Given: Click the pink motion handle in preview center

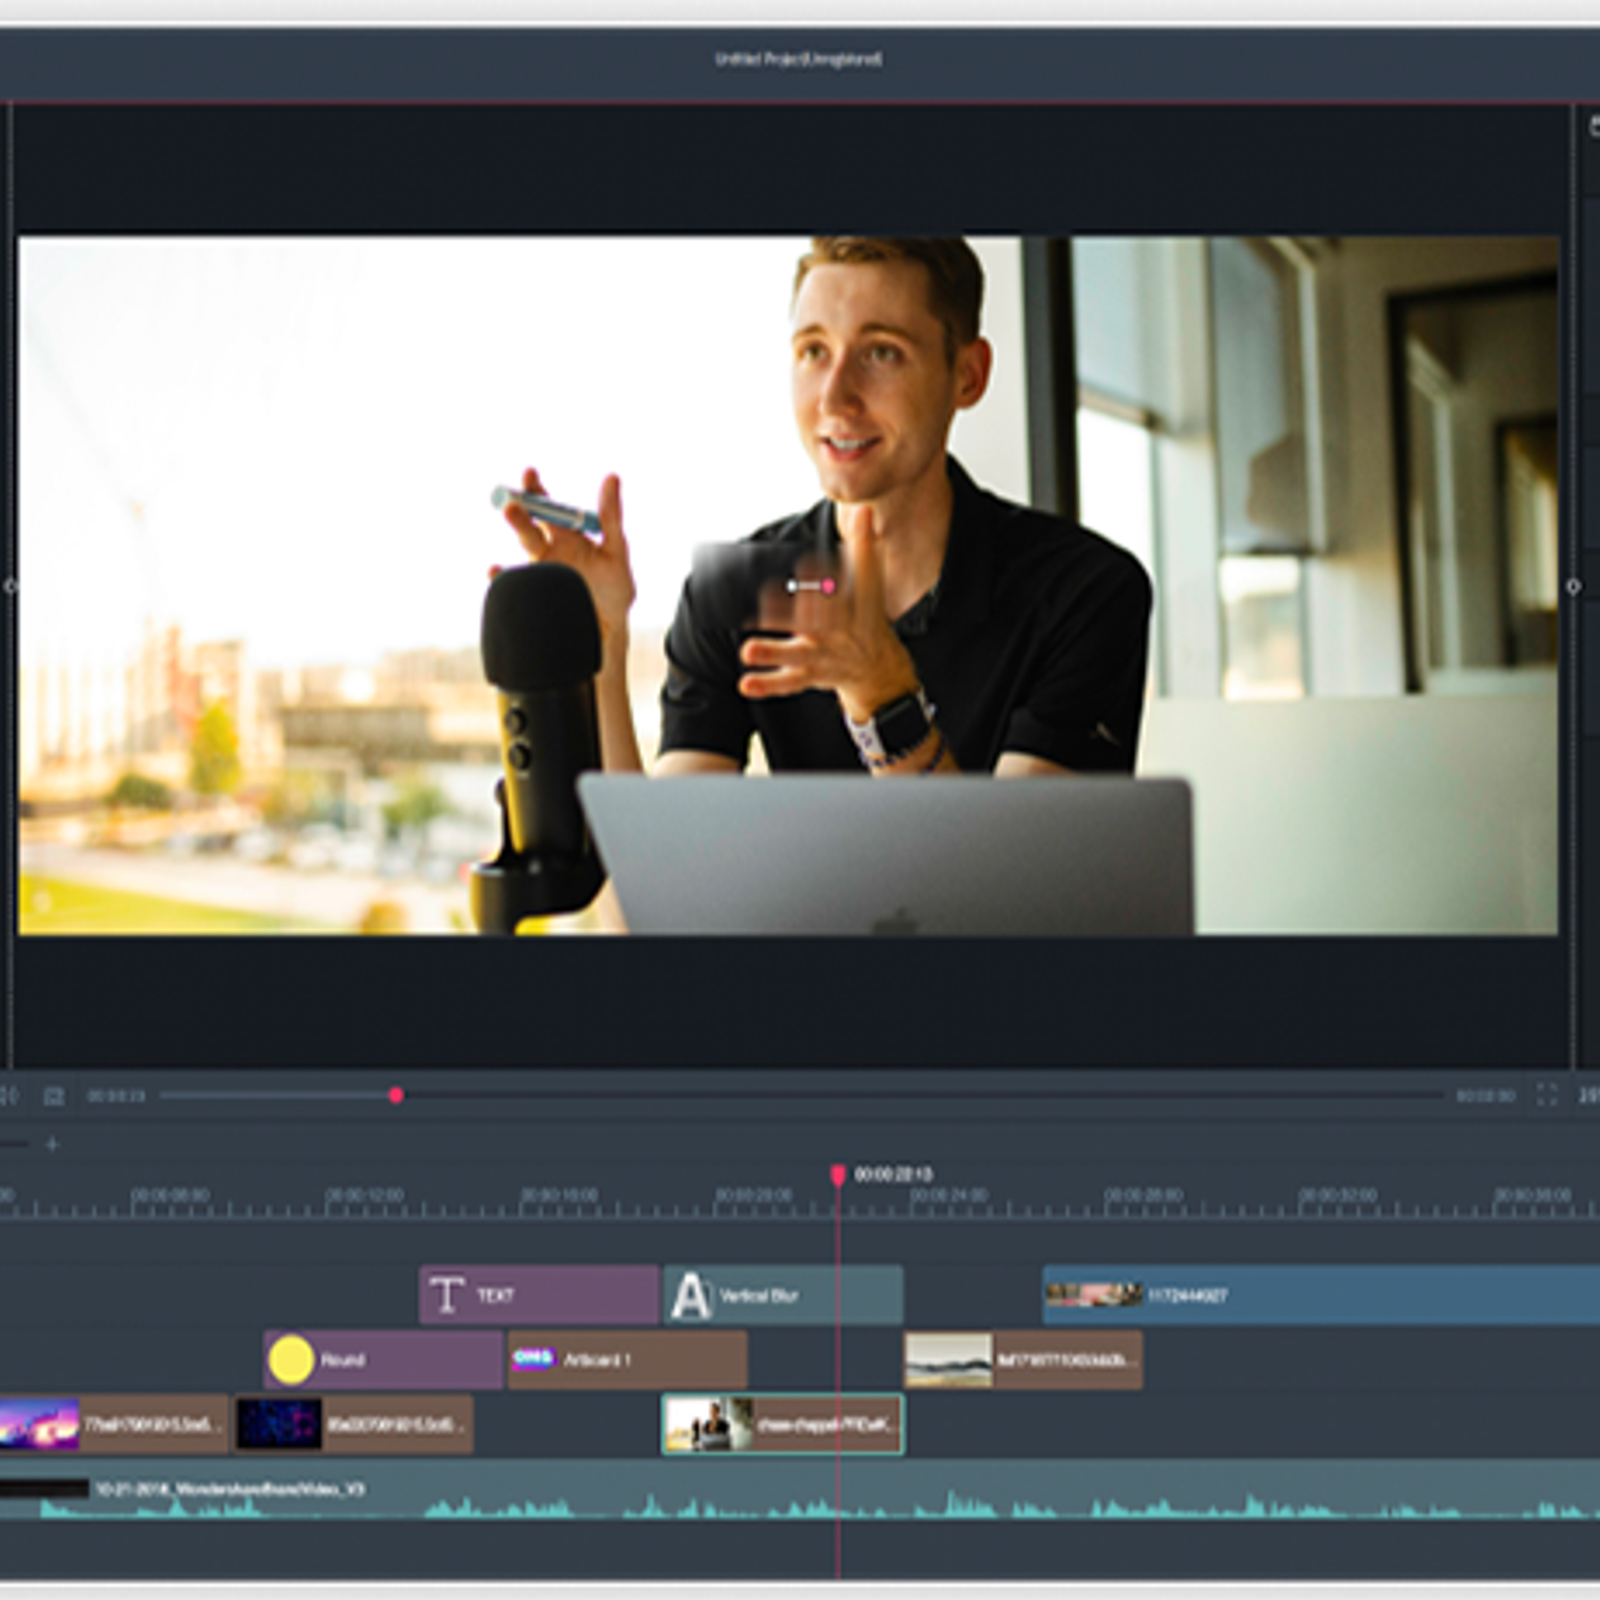Looking at the screenshot, I should 828,586.
